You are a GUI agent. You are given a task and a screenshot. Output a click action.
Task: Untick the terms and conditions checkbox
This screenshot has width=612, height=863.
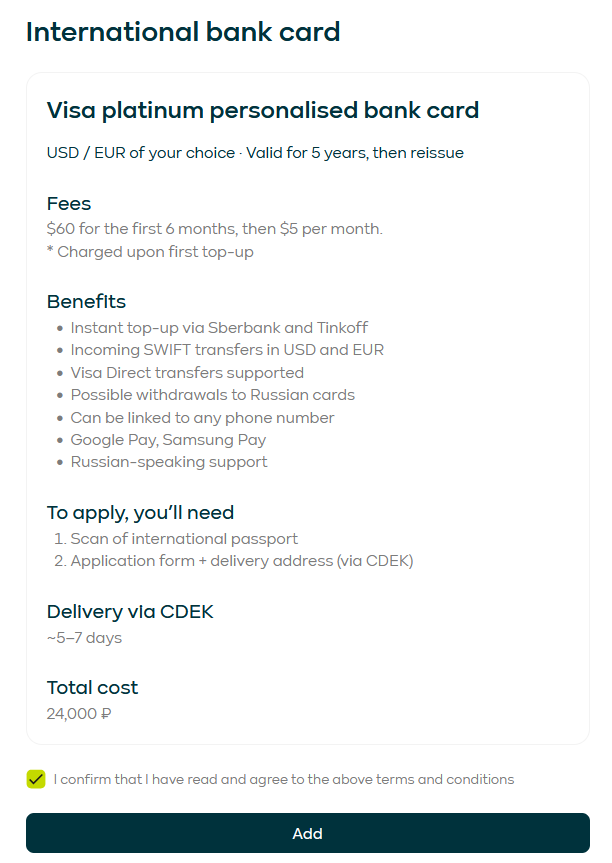(36, 779)
